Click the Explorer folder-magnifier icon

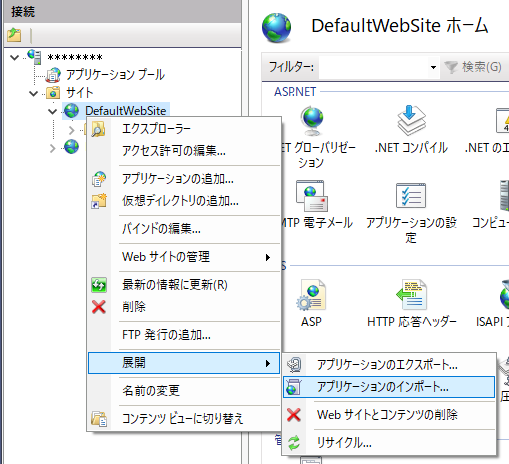tap(99, 129)
